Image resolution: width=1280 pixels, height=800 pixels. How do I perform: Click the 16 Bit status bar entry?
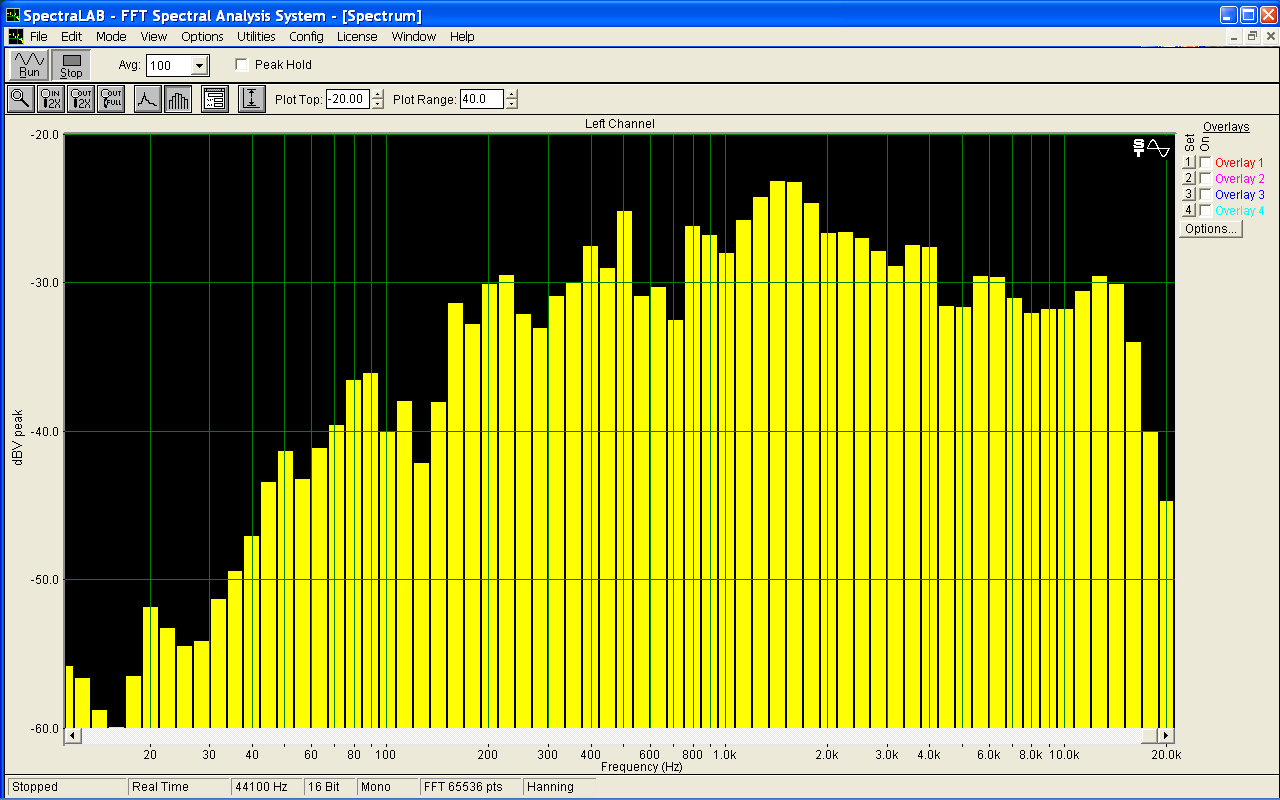click(330, 787)
